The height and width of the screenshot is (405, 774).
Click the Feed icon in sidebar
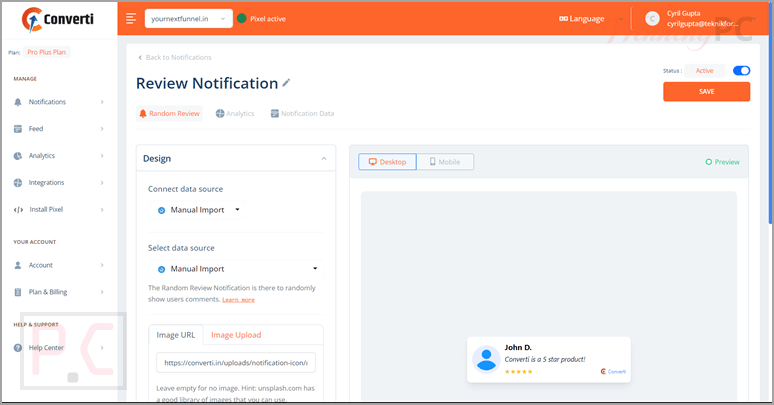click(18, 129)
